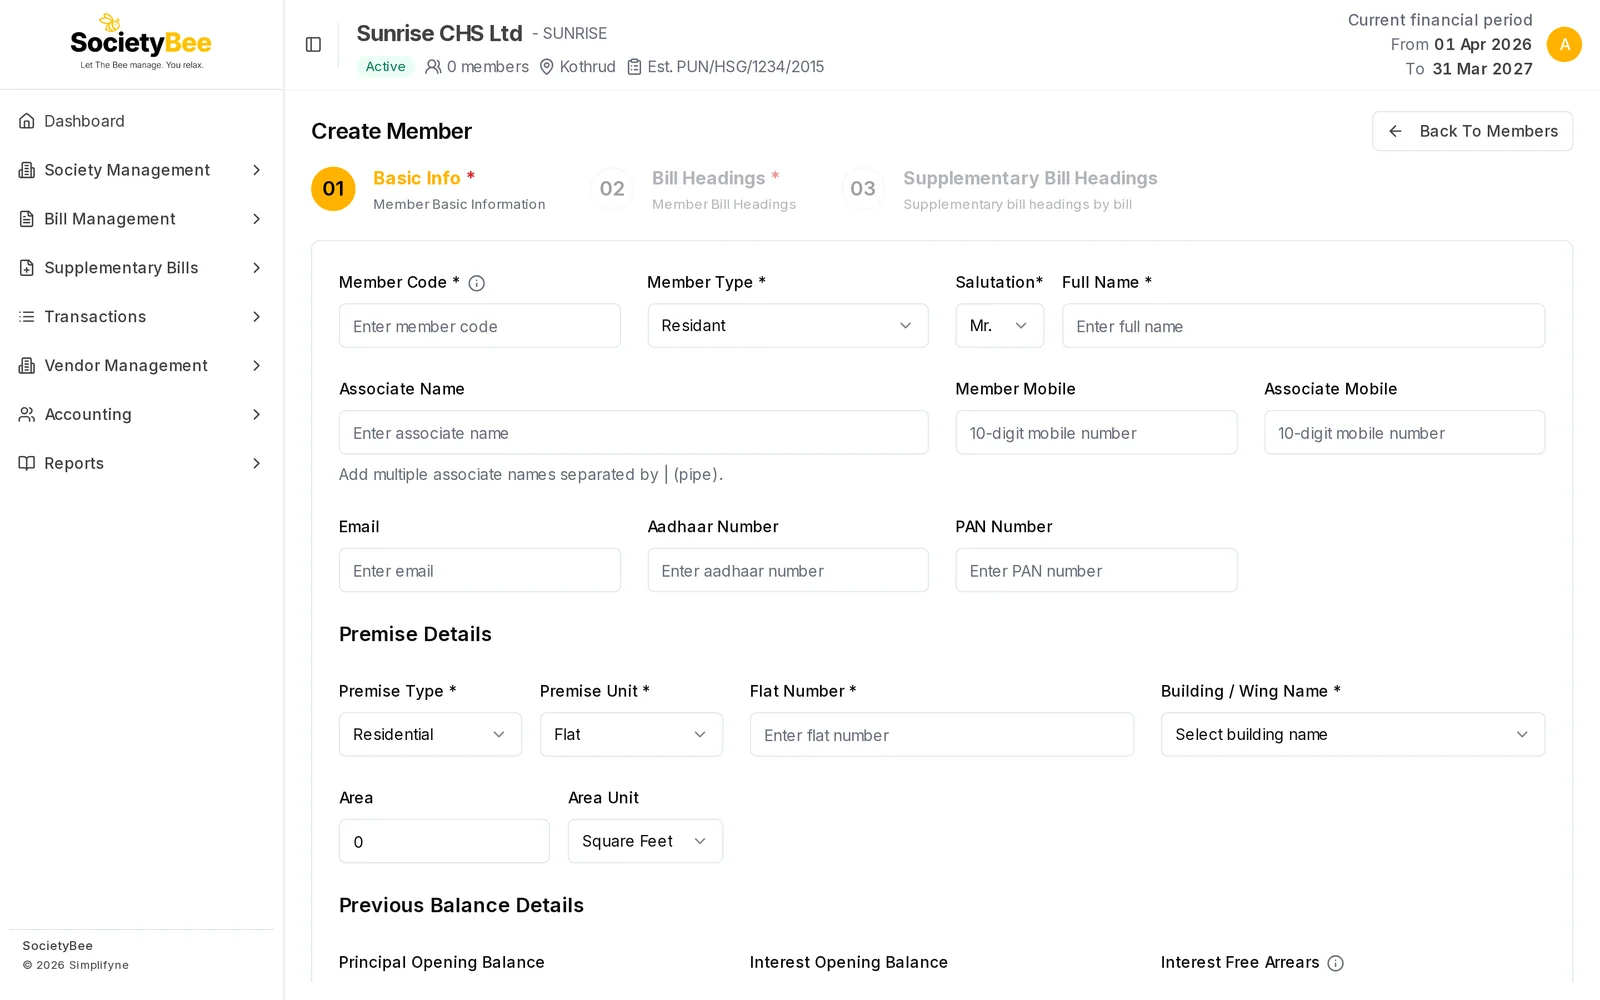
Task: Select the Bill Headings step tab
Action: (x=694, y=189)
